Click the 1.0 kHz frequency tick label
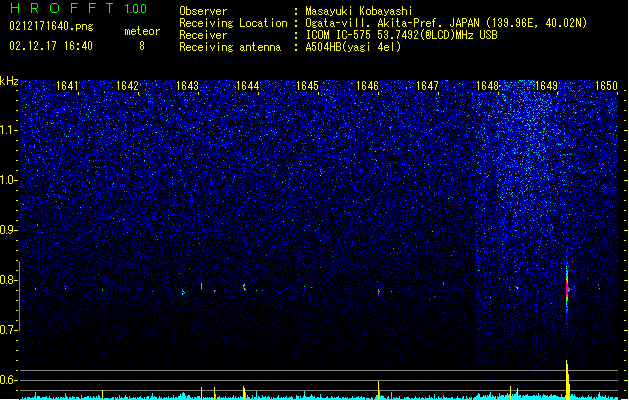The image size is (629, 400). point(8,180)
